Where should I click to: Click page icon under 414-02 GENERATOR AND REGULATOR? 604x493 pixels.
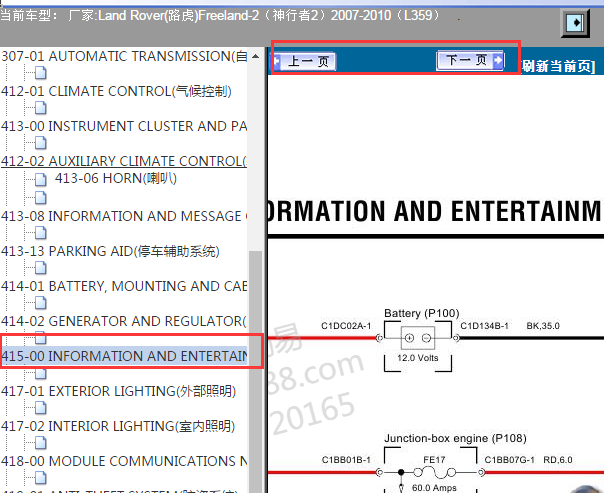point(40,338)
